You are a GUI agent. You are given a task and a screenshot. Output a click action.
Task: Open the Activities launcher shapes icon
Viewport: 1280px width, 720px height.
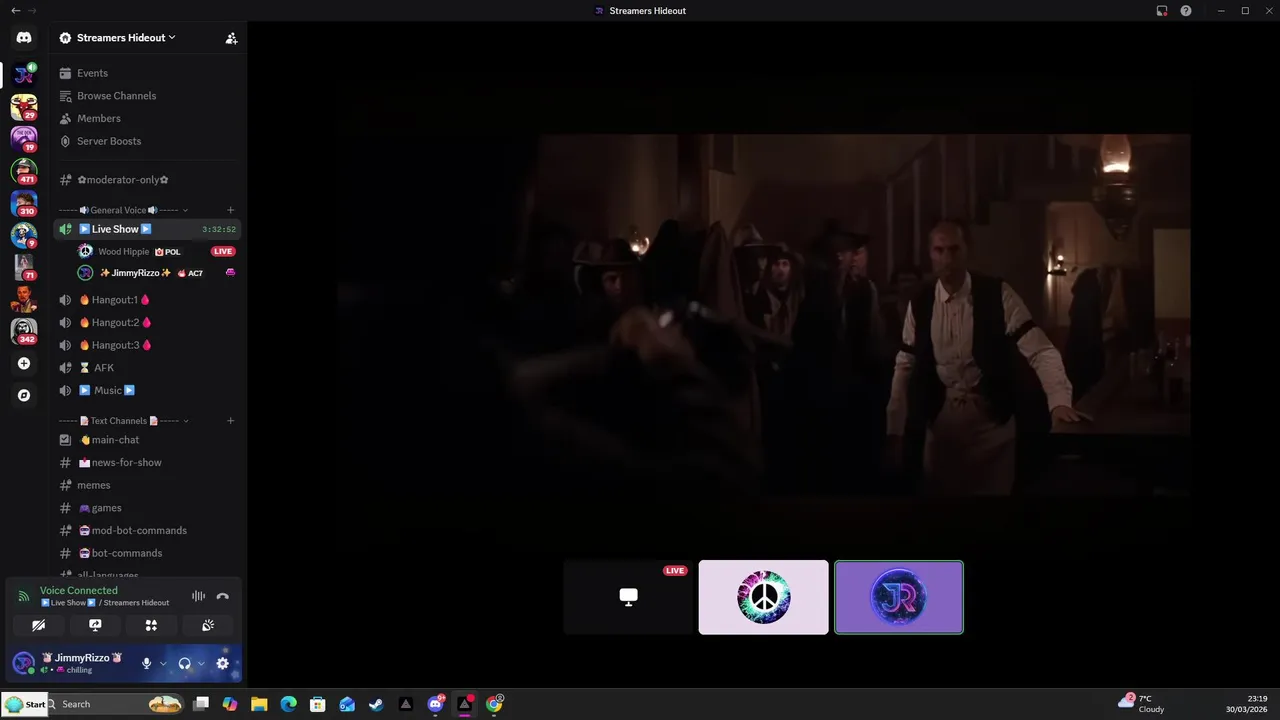151,625
